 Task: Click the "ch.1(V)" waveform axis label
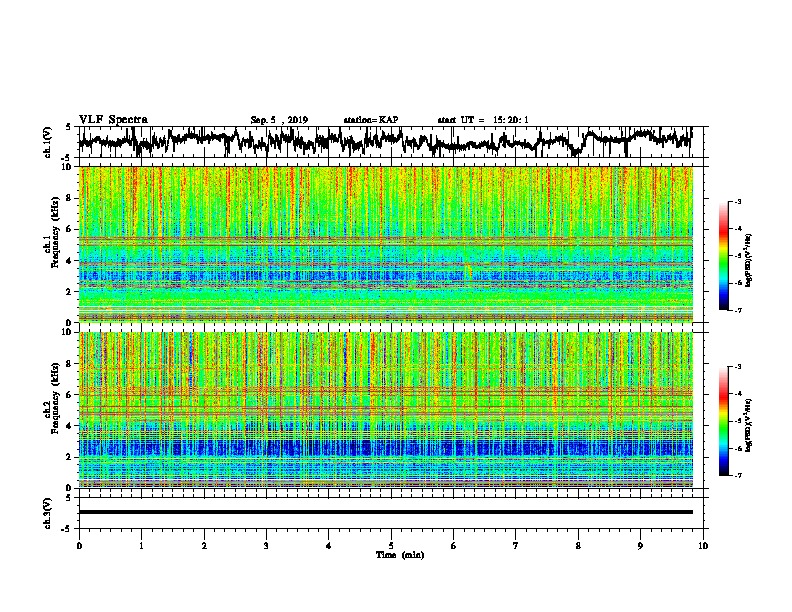(47, 142)
